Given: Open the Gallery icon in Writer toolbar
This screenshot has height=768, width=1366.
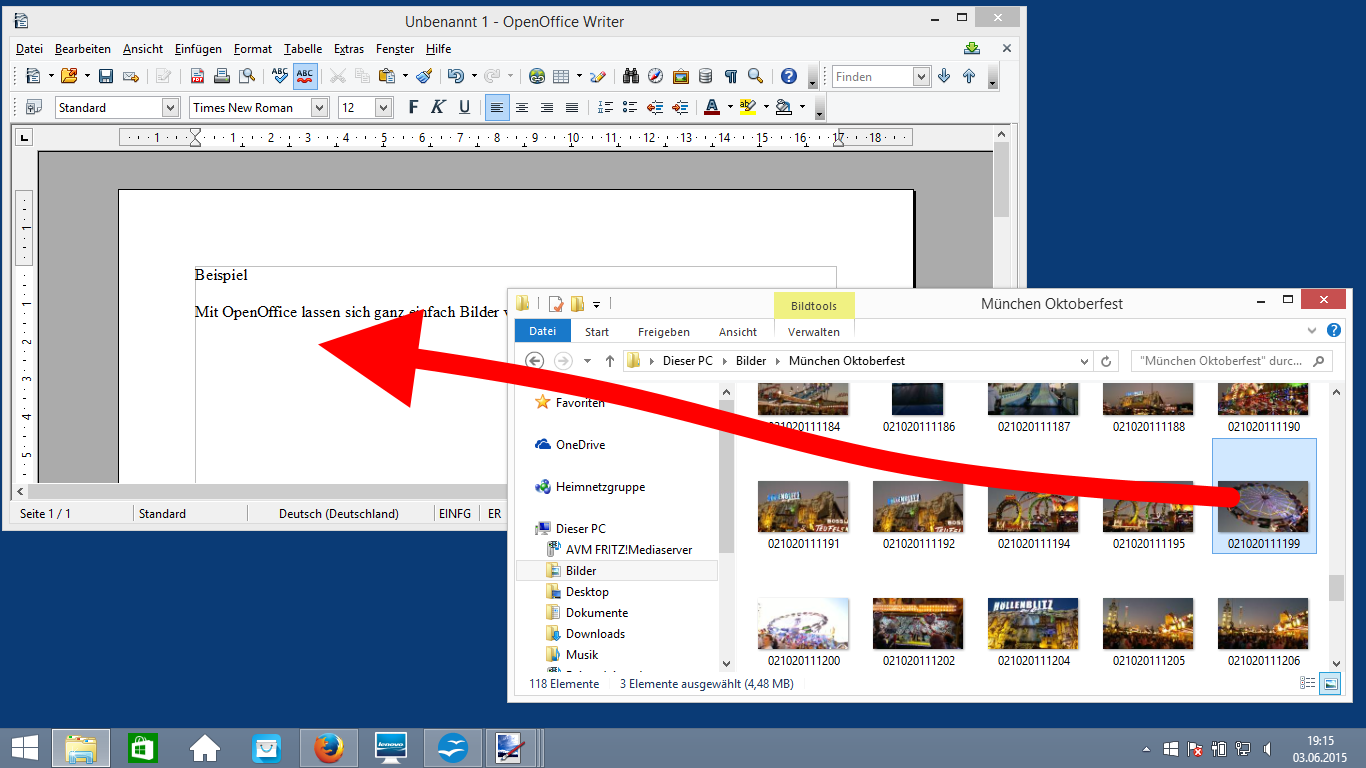Looking at the screenshot, I should pyautogui.click(x=681, y=76).
